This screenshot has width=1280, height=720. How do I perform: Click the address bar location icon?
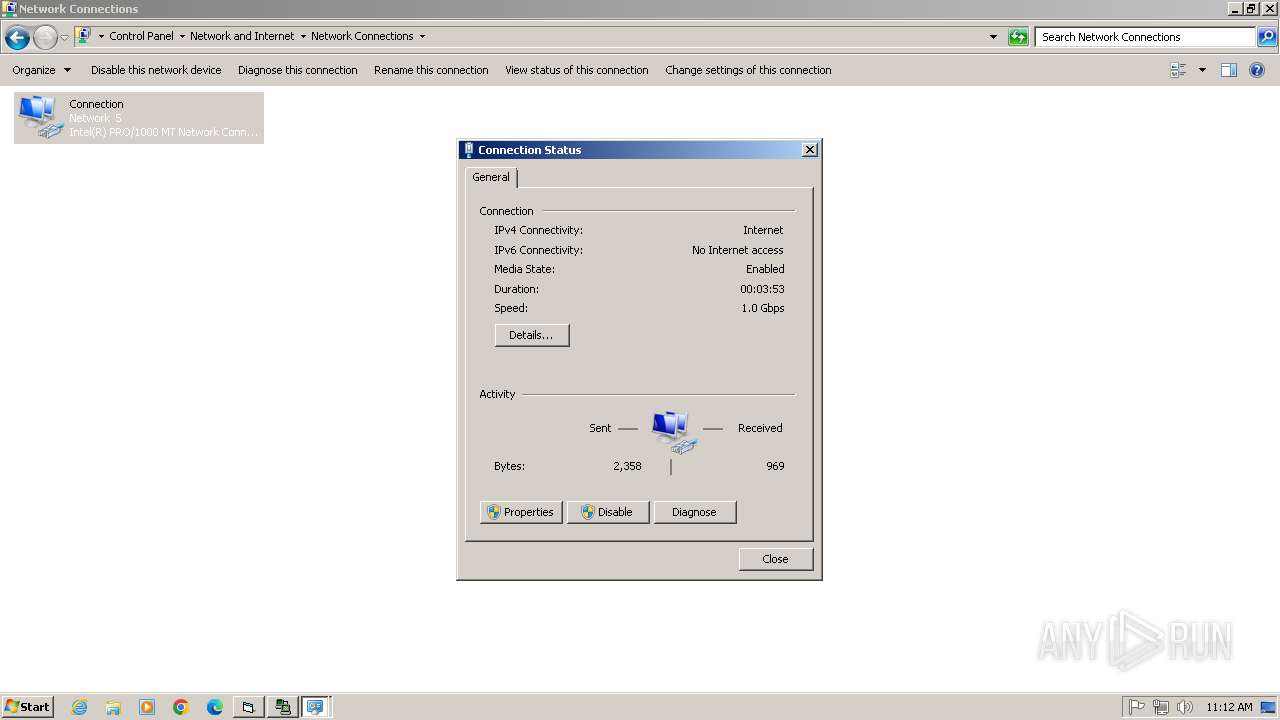tap(84, 36)
